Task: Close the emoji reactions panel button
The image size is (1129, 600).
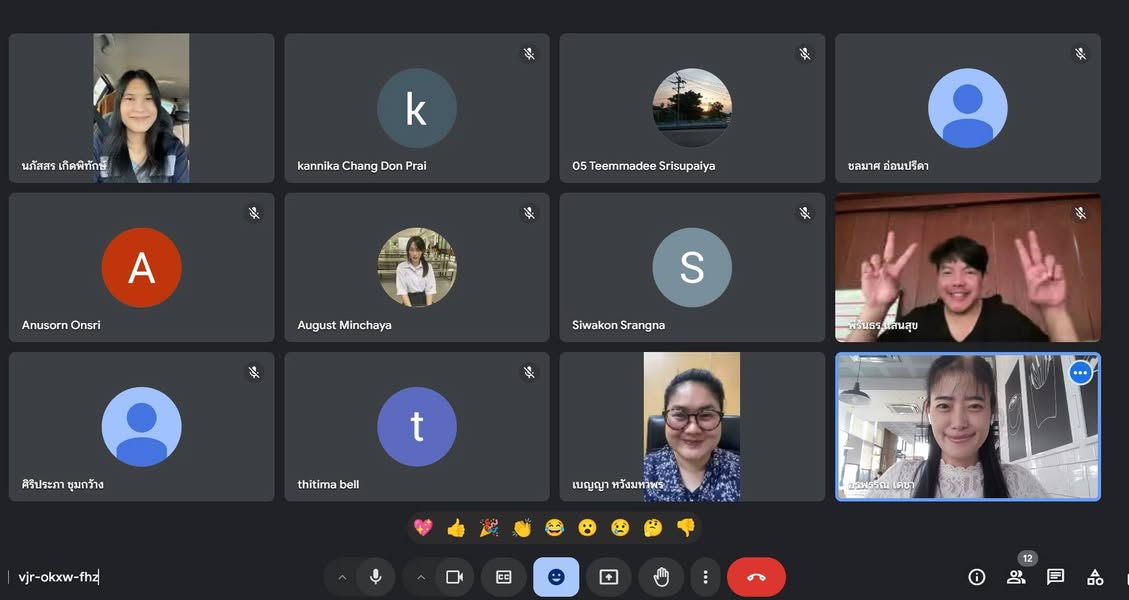Action: 556,577
